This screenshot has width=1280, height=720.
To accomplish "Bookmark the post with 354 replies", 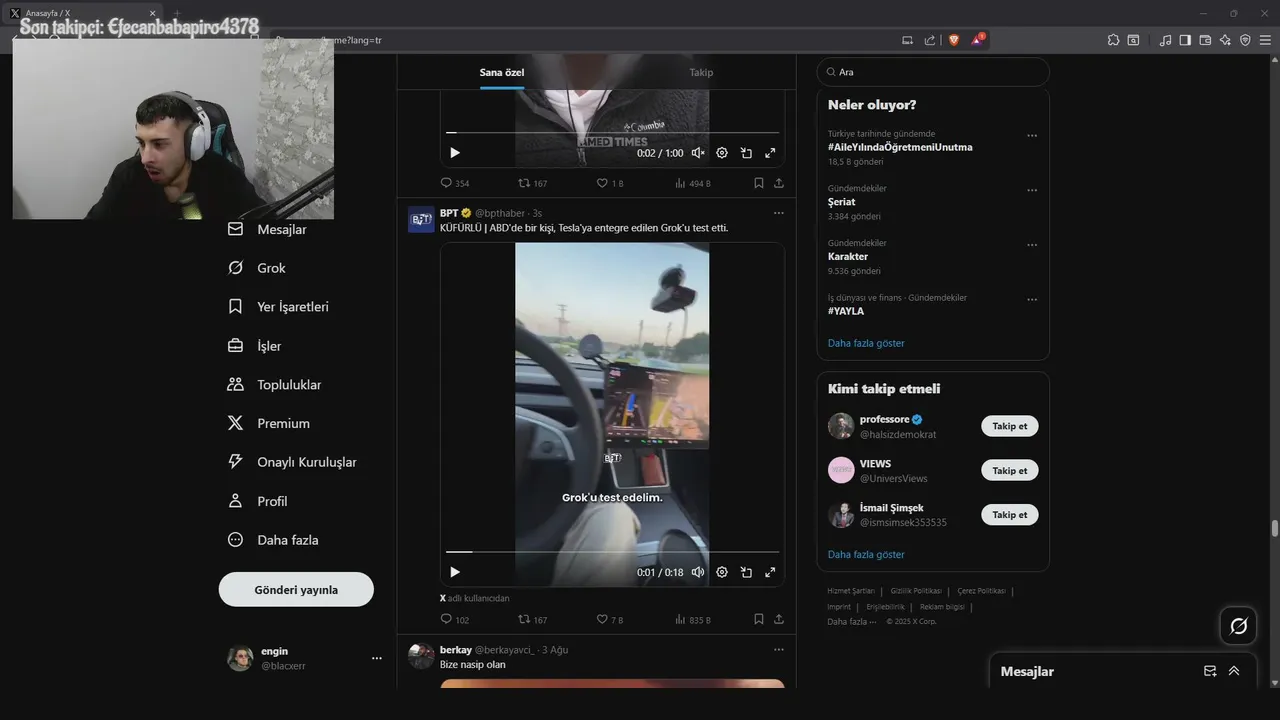I will 759,183.
